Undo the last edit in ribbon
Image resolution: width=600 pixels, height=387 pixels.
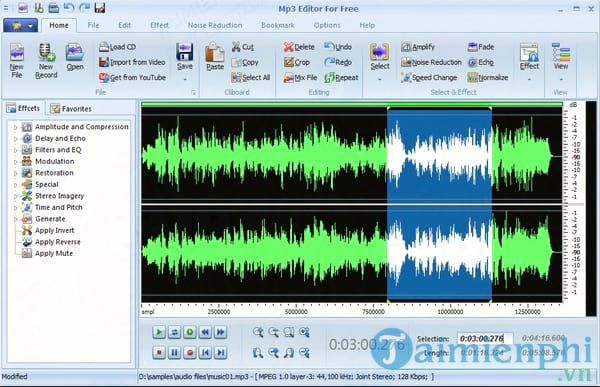tap(338, 47)
